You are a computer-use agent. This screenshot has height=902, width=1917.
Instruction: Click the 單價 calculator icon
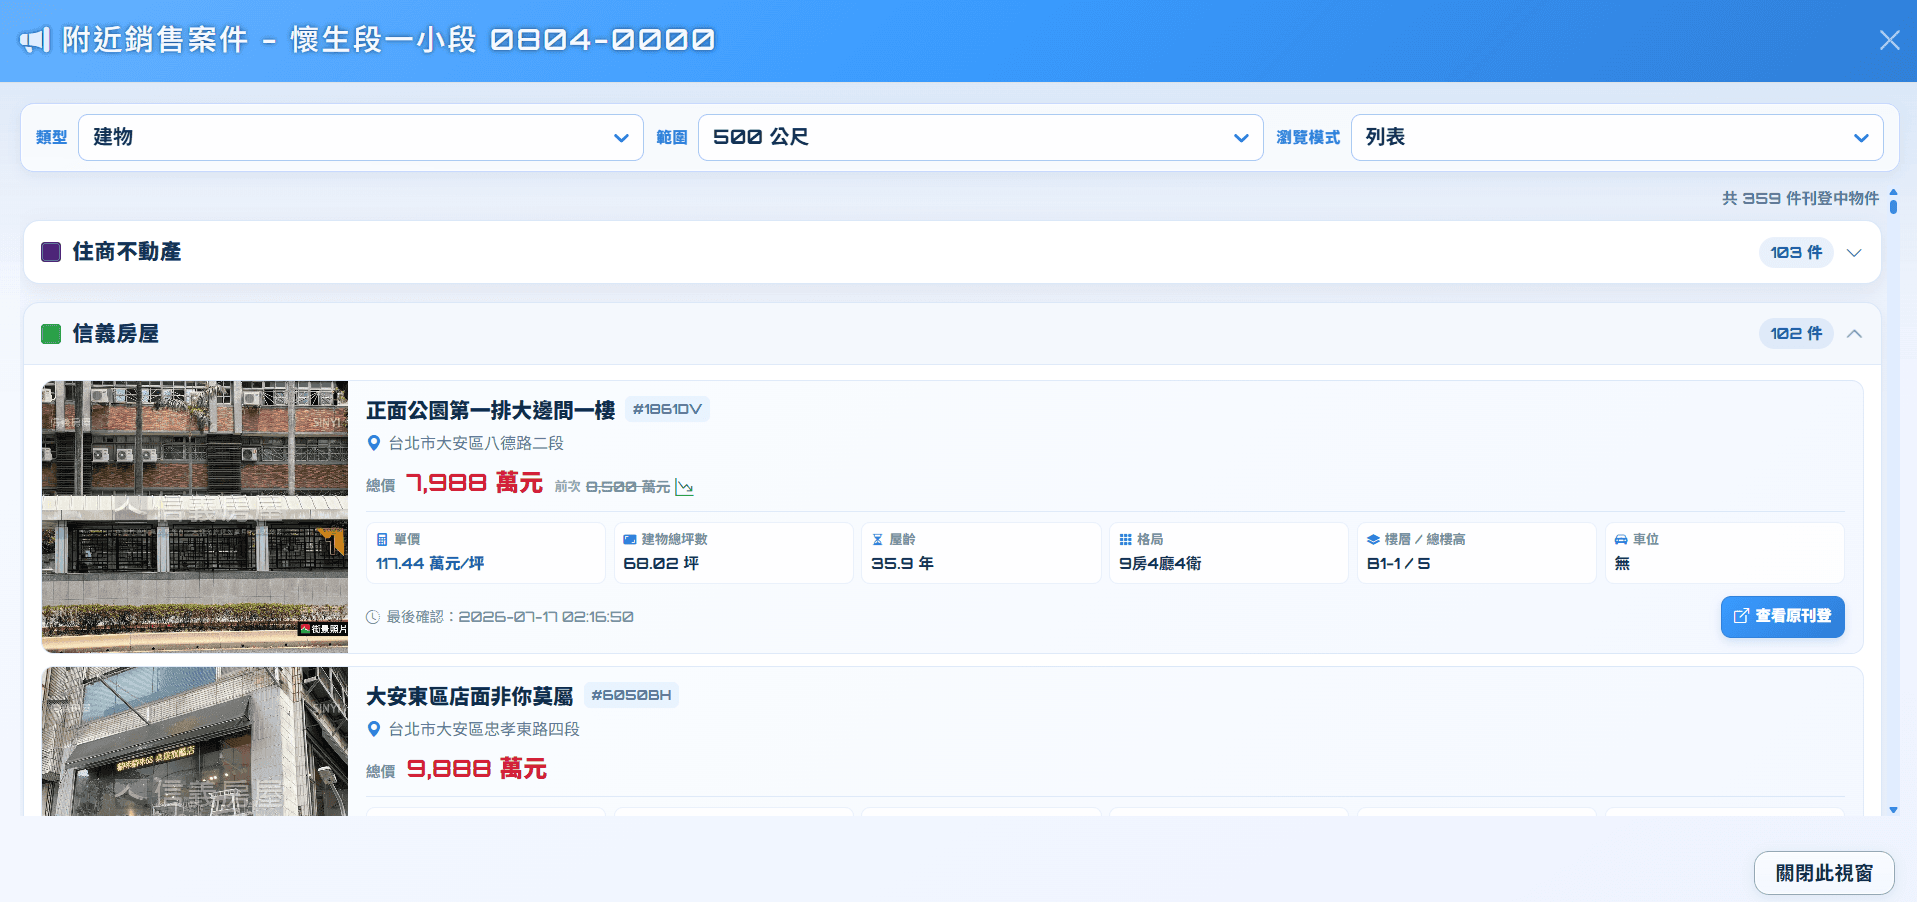tap(382, 540)
